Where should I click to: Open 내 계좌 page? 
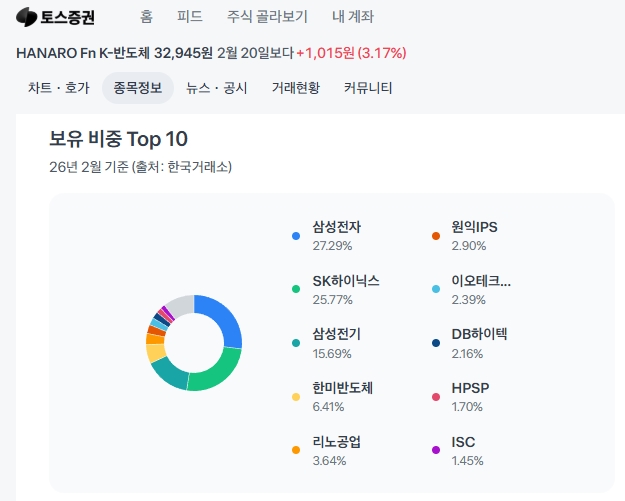click(353, 17)
